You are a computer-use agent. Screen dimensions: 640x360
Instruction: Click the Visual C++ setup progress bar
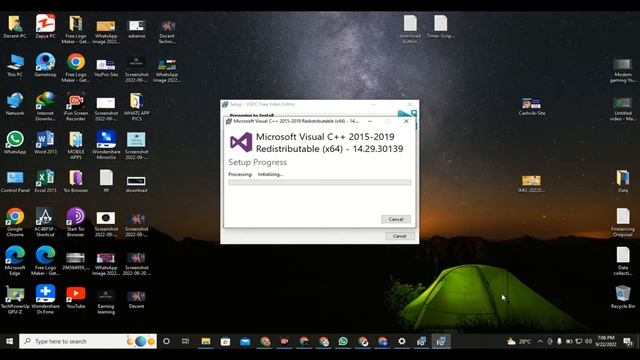pyautogui.click(x=320, y=182)
